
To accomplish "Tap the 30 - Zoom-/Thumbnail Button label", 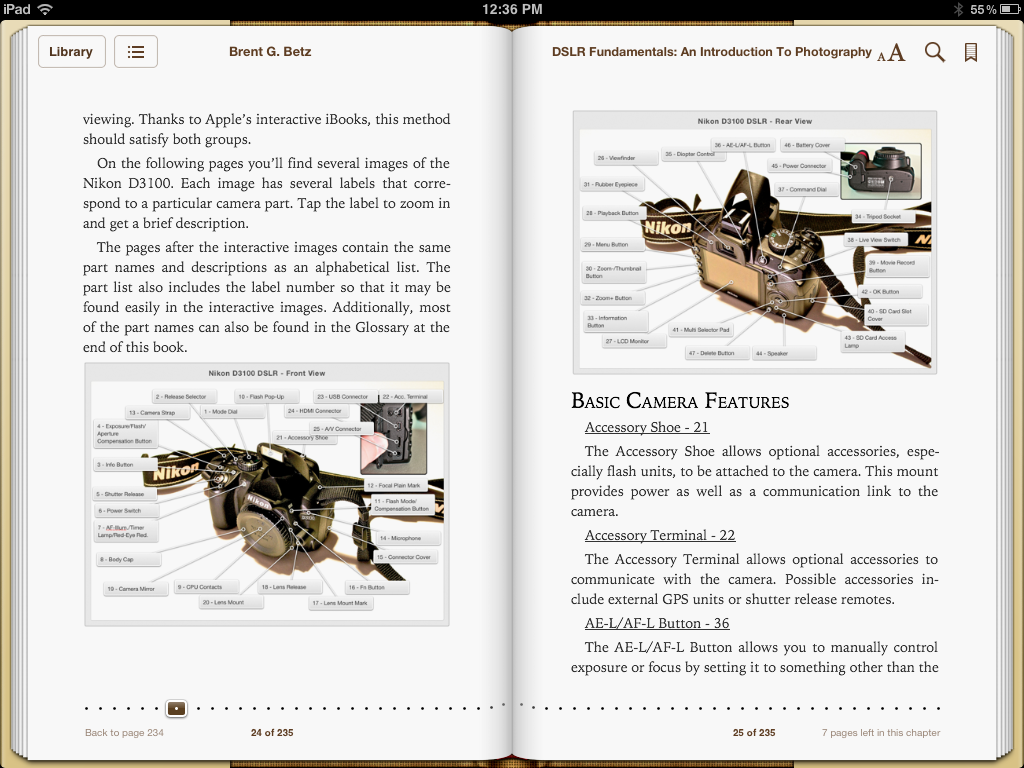I will (614, 272).
